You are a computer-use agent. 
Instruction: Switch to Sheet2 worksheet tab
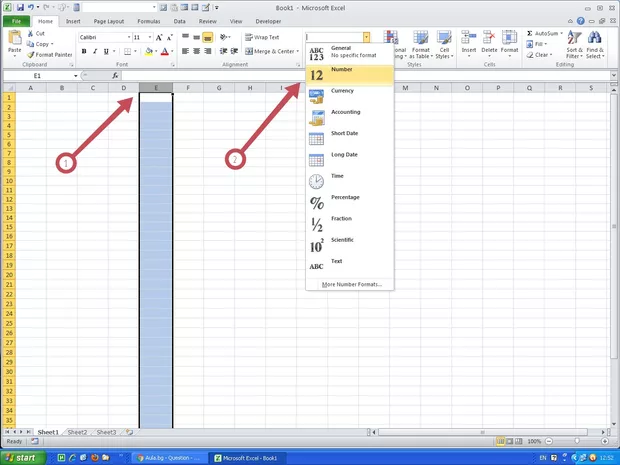(77, 432)
